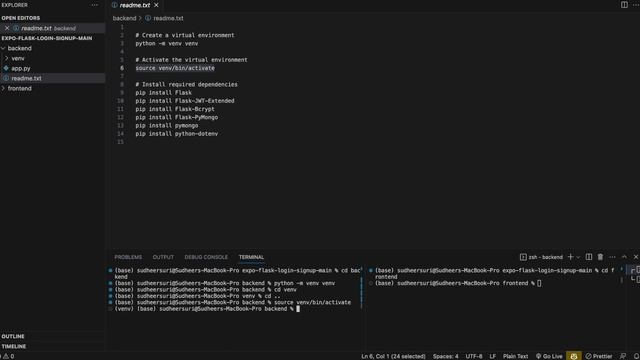Switch to the Debug Console tab
Image resolution: width=640 pixels, height=360 pixels.
pyautogui.click(x=206, y=257)
